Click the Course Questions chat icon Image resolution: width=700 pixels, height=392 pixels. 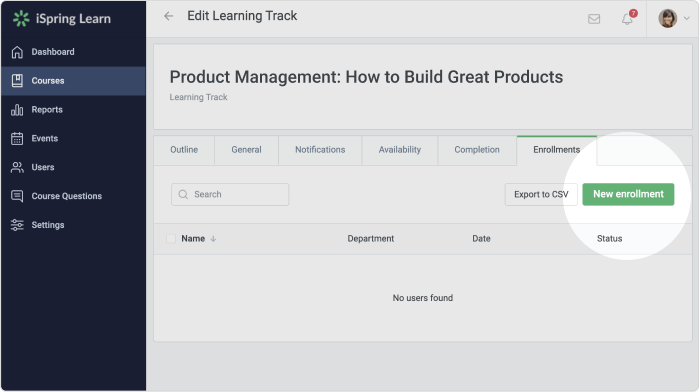pyautogui.click(x=17, y=196)
